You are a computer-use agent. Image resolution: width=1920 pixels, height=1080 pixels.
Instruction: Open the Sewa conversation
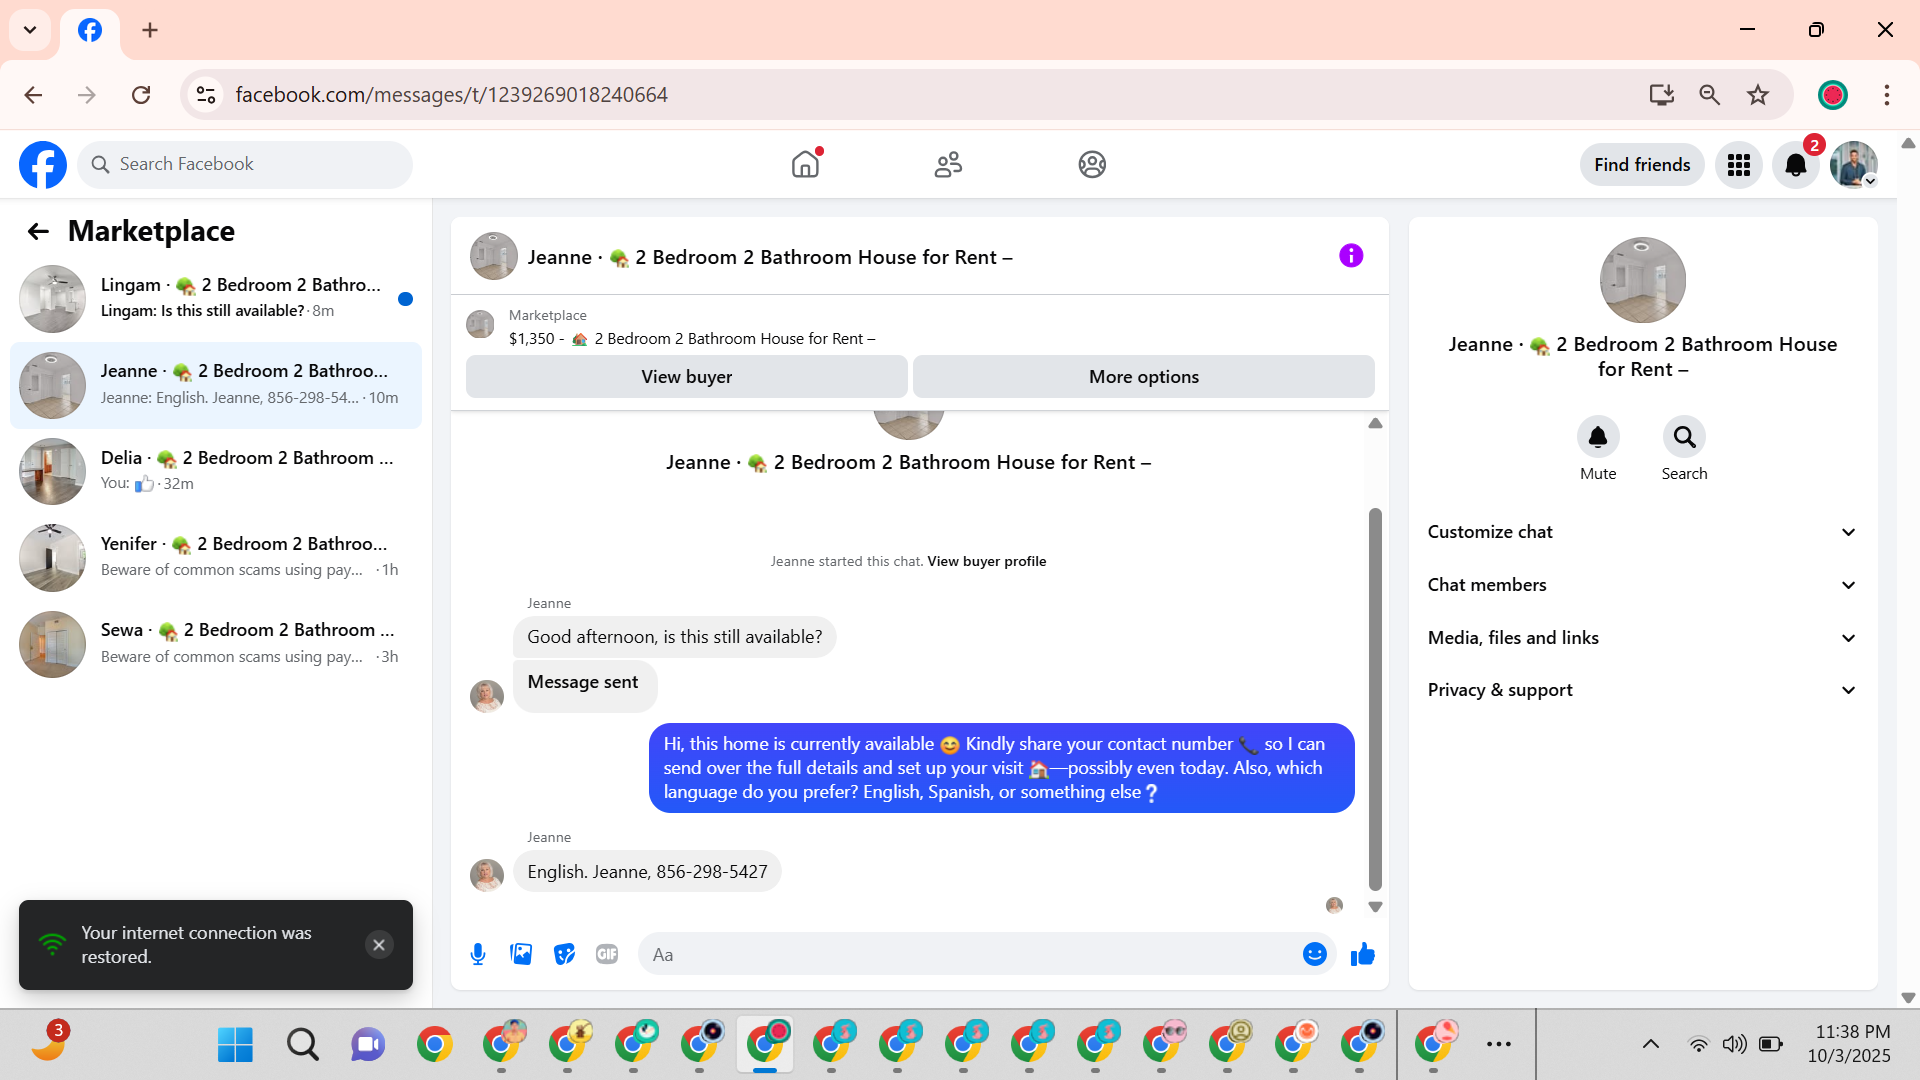coord(216,644)
